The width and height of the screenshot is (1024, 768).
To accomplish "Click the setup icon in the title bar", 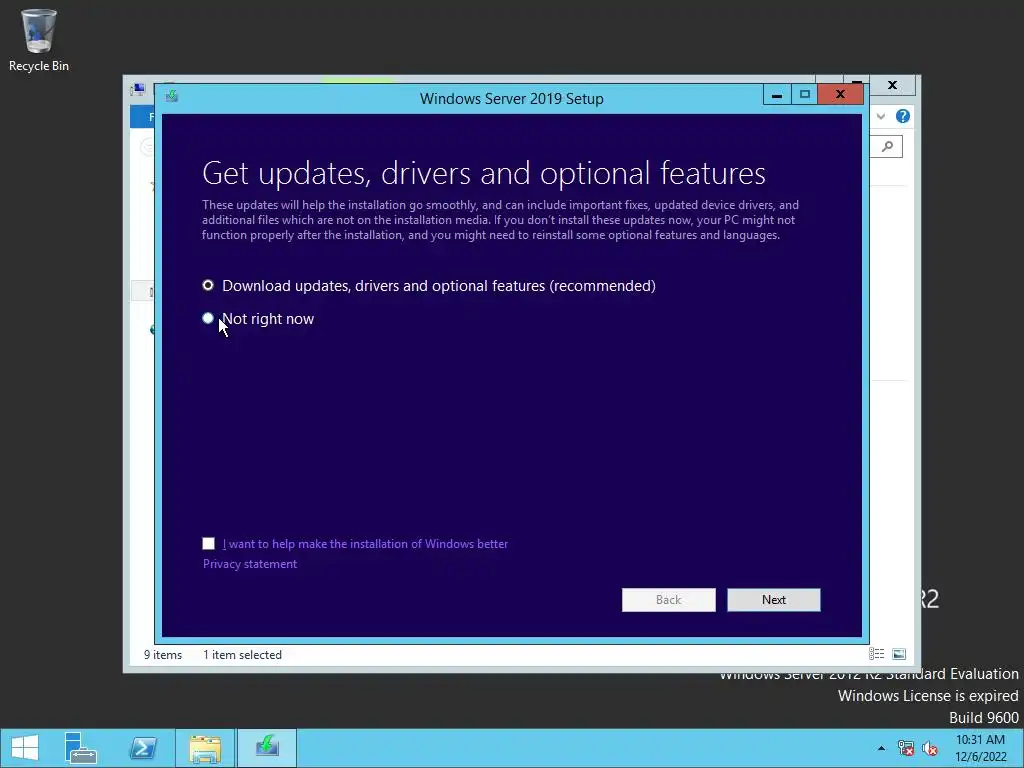I will [x=172, y=97].
